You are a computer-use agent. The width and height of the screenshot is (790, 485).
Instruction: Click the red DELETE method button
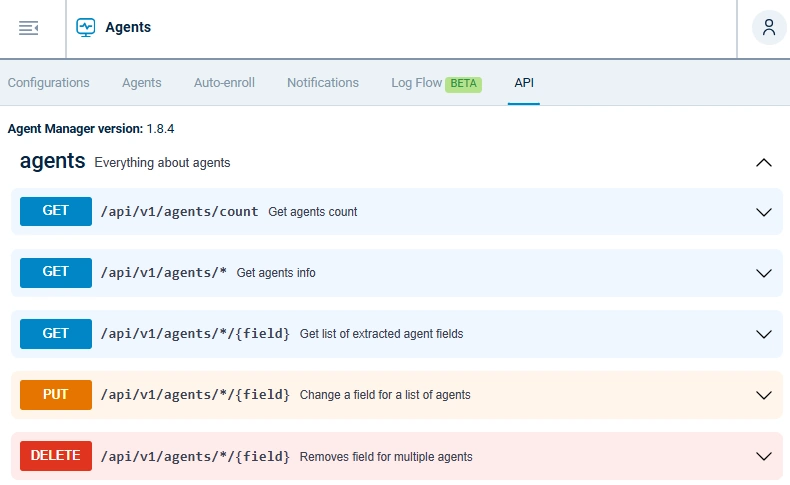tap(56, 455)
